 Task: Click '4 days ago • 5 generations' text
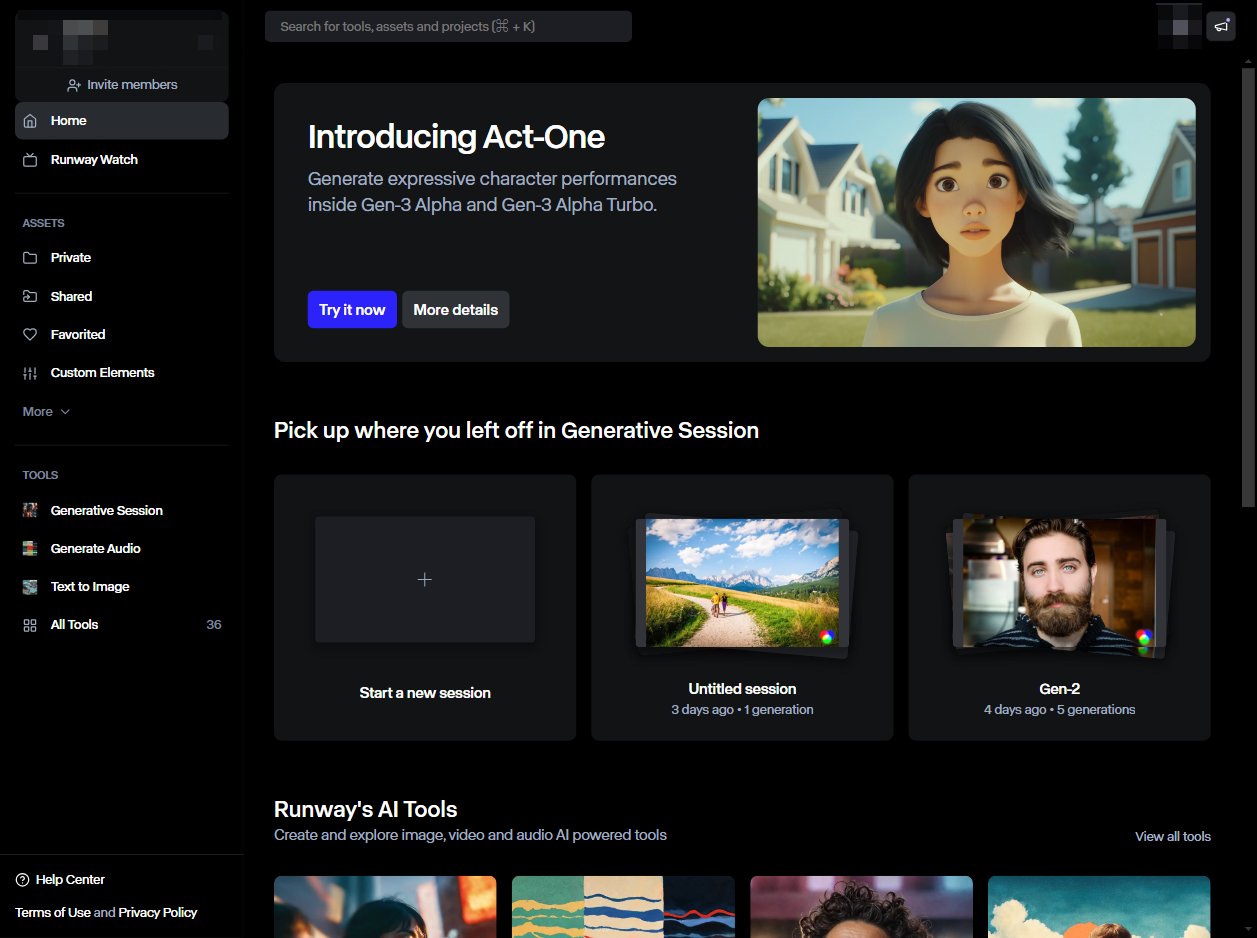1060,710
